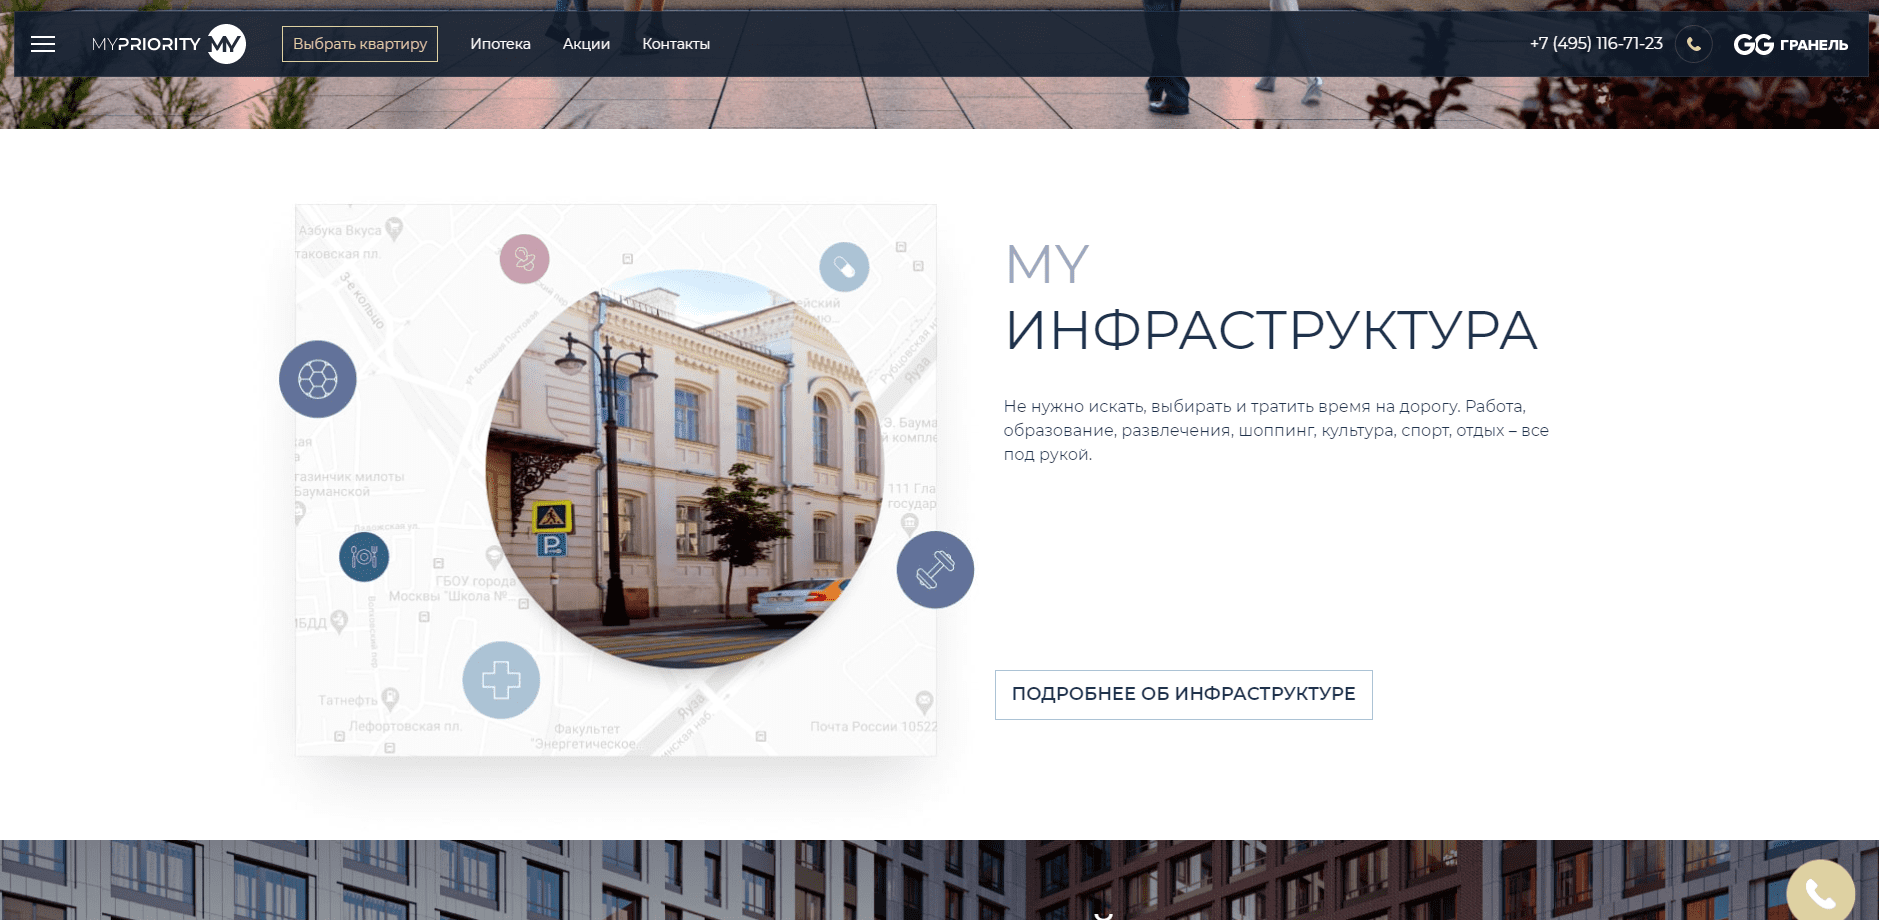Viewport: 1879px width, 920px height.
Task: Click the round phone icon in header
Action: click(x=1693, y=44)
